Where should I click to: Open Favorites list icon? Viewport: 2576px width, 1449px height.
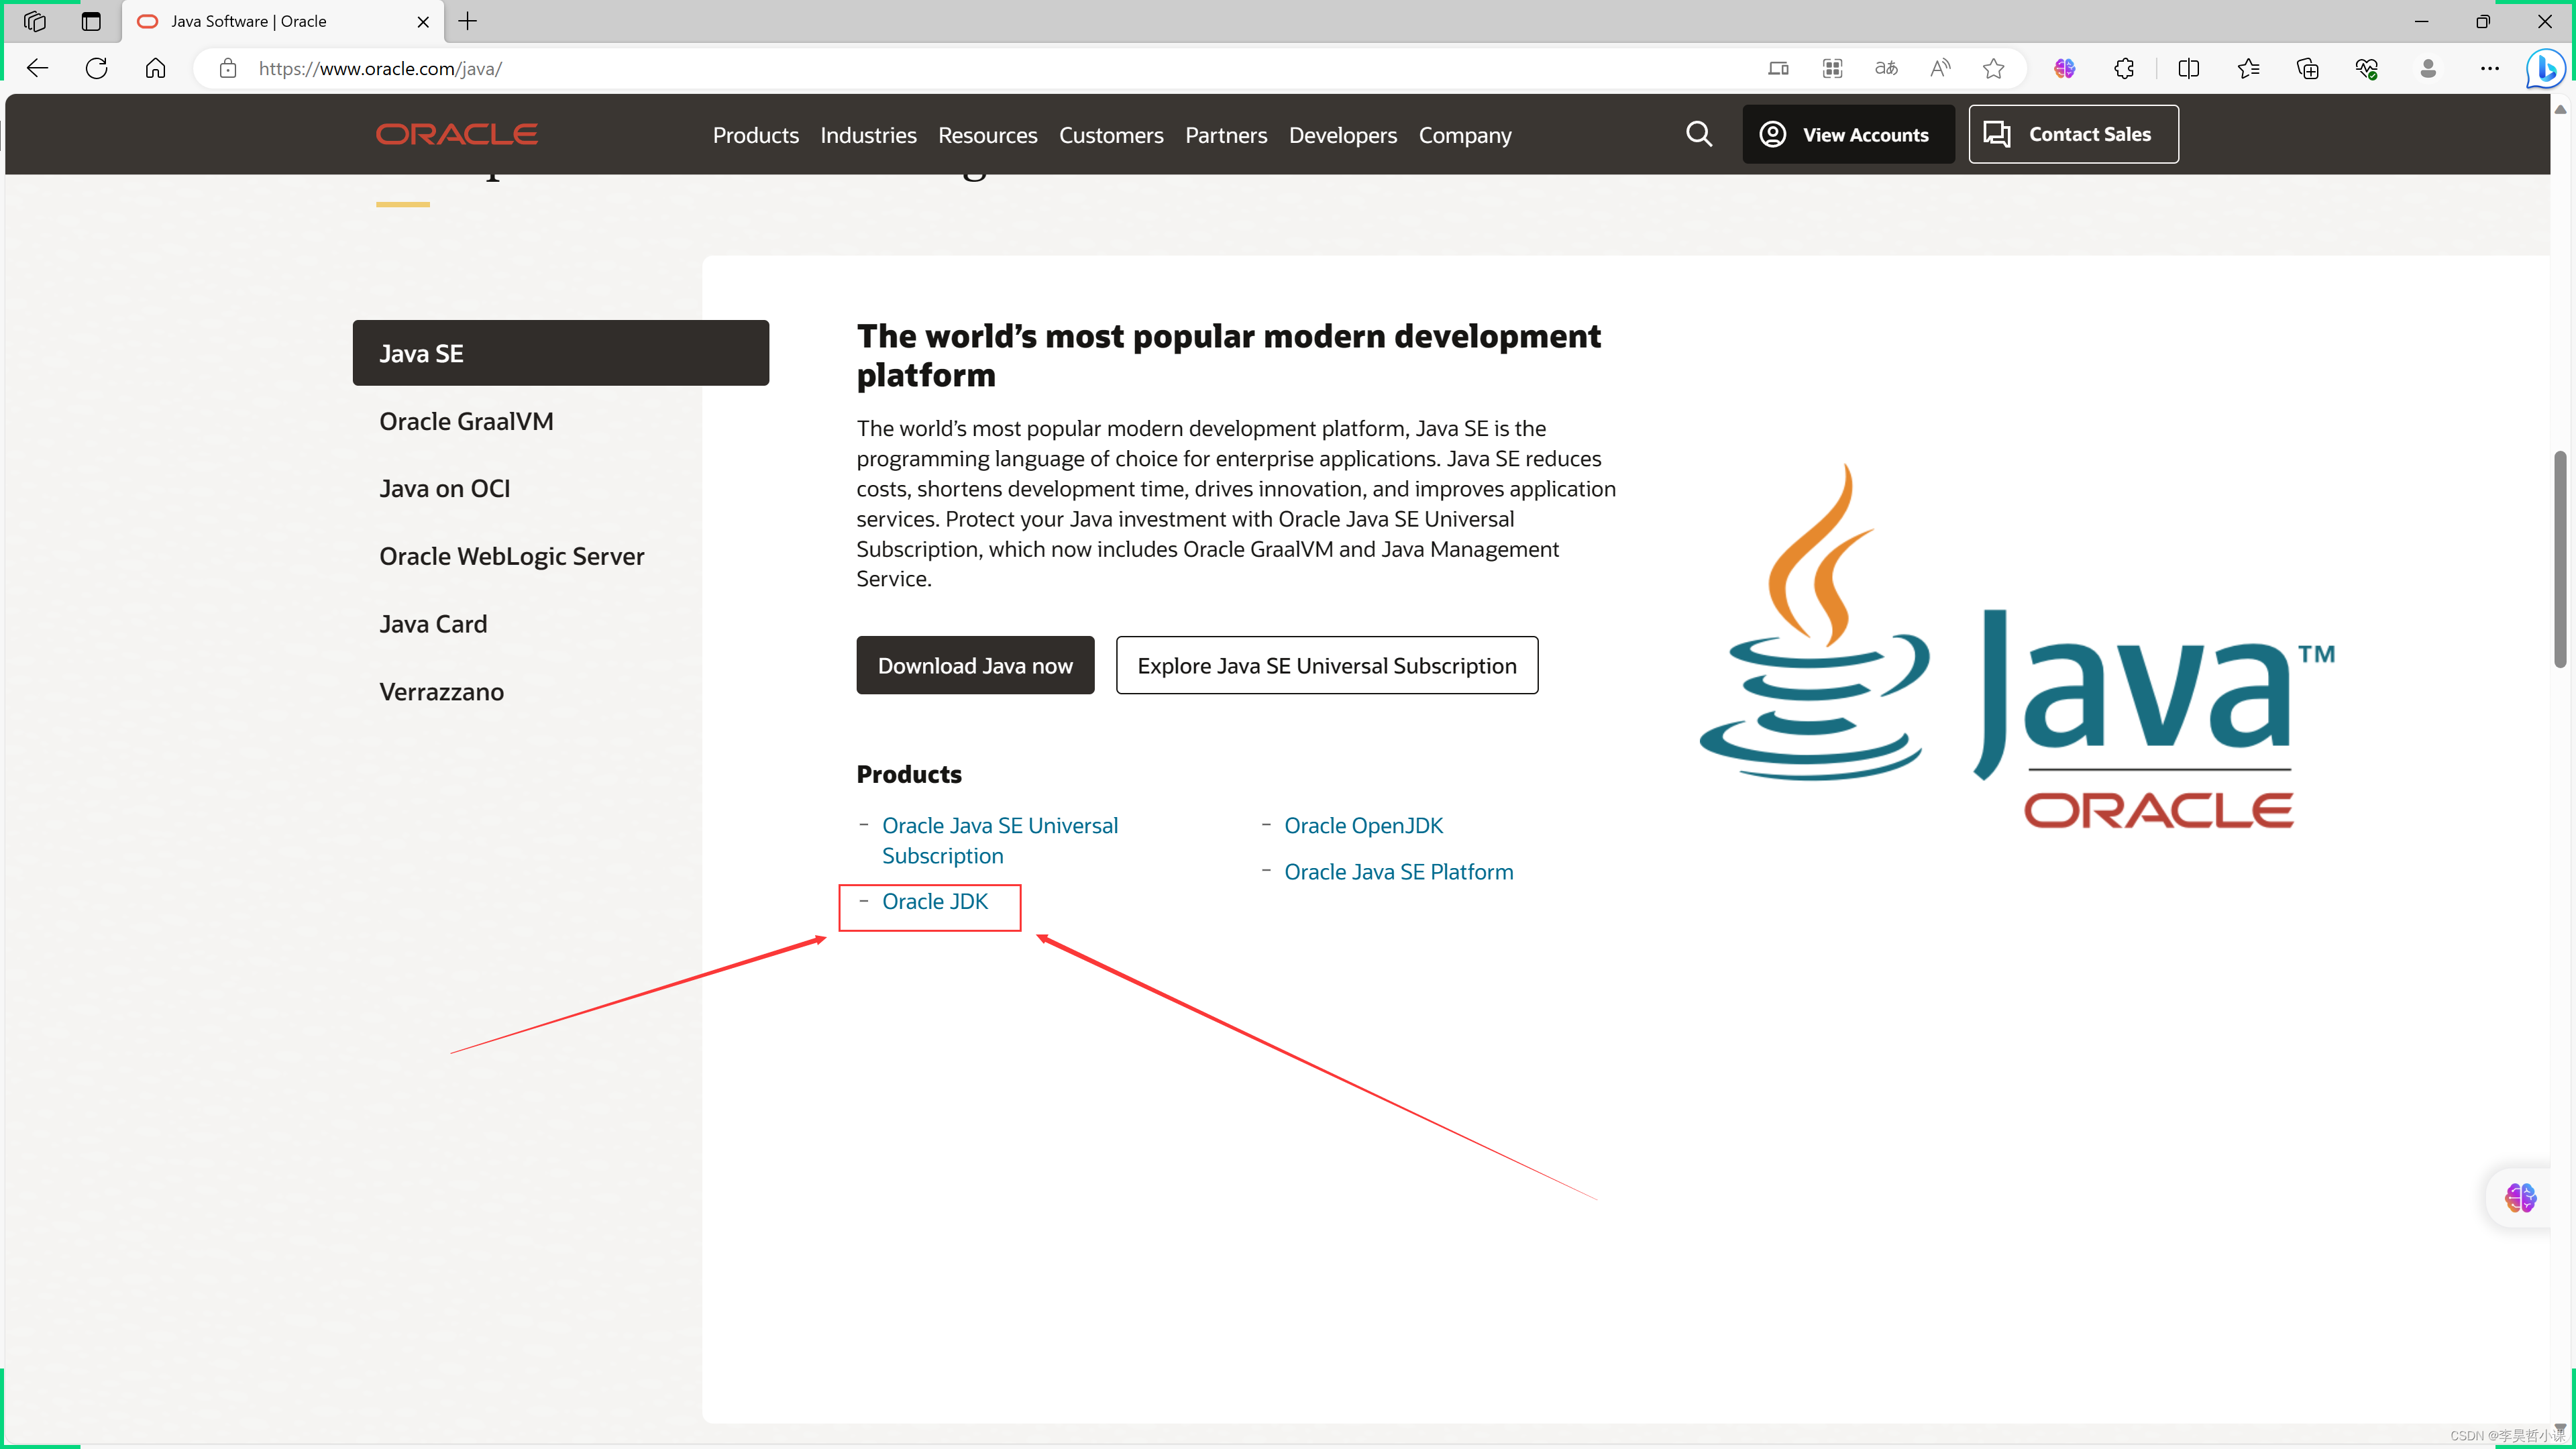point(2248,68)
